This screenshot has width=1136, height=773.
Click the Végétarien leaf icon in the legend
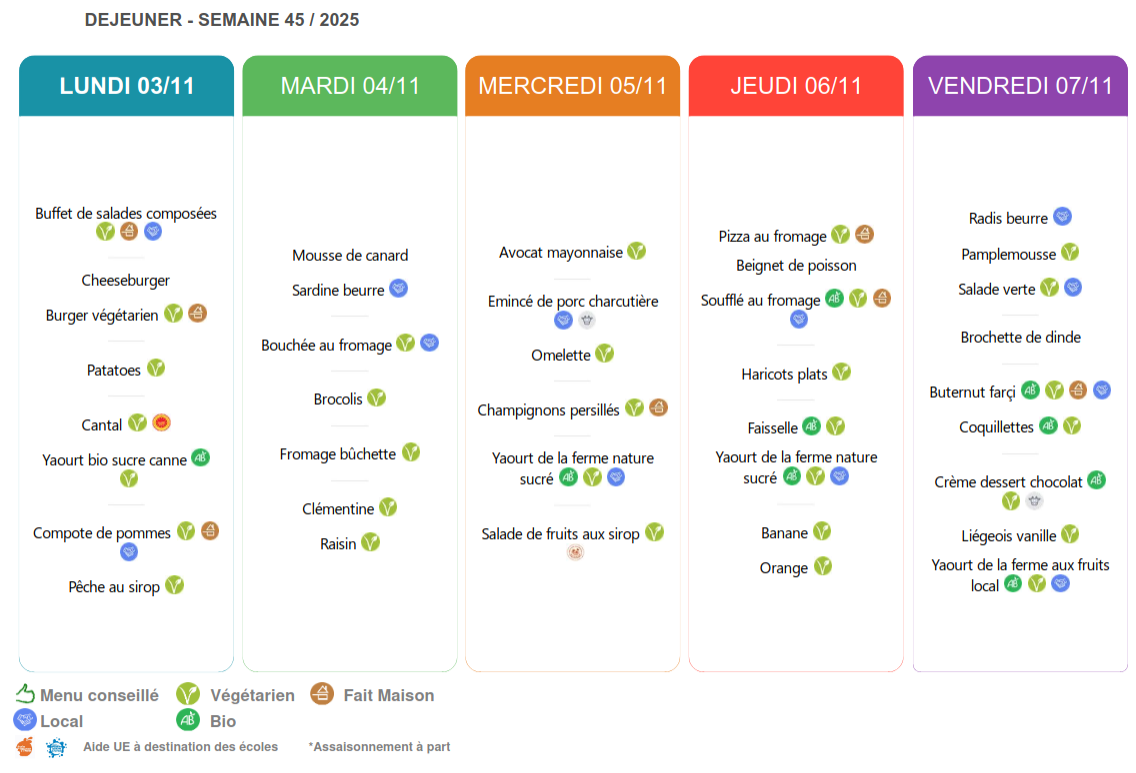tap(187, 694)
